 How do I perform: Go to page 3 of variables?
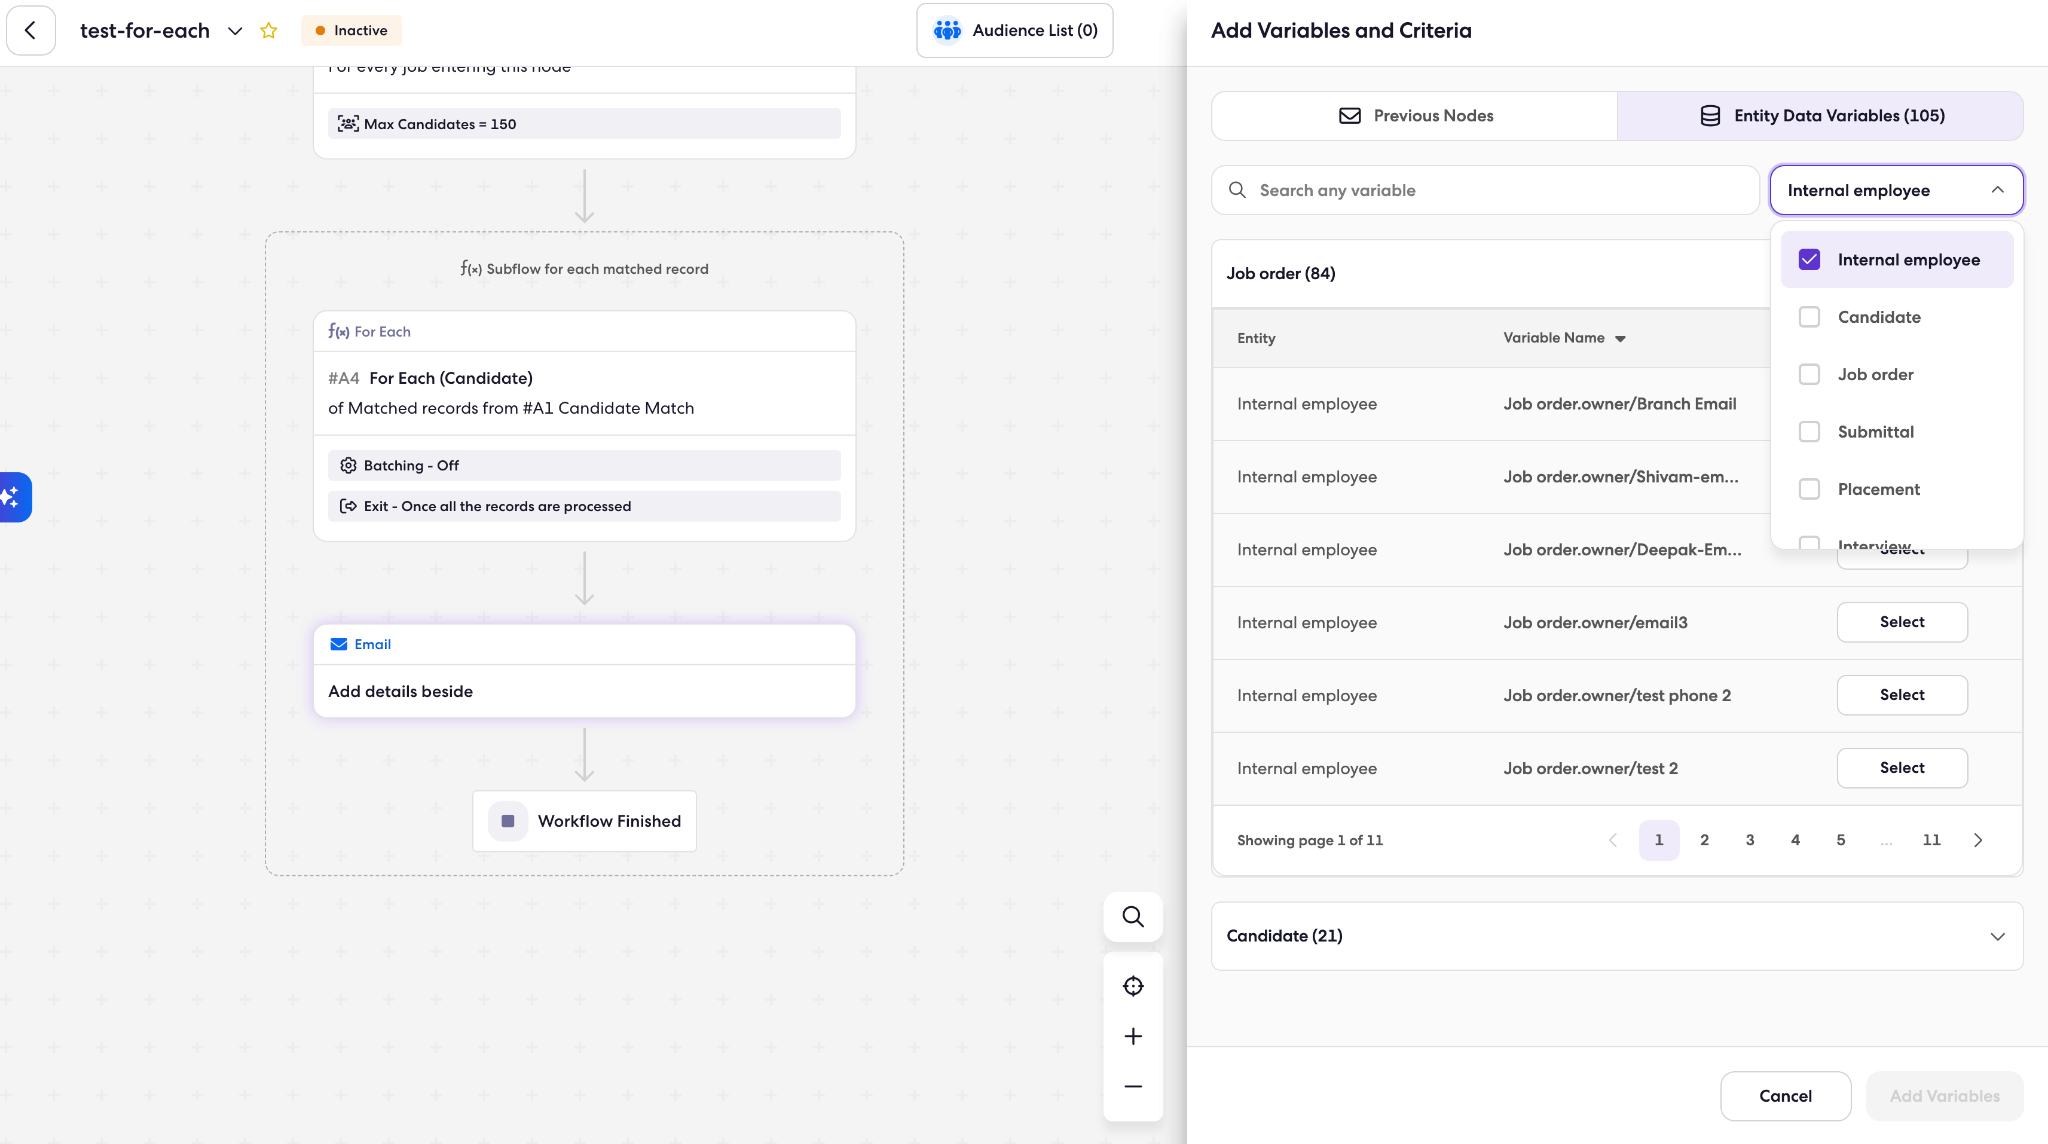click(x=1750, y=840)
